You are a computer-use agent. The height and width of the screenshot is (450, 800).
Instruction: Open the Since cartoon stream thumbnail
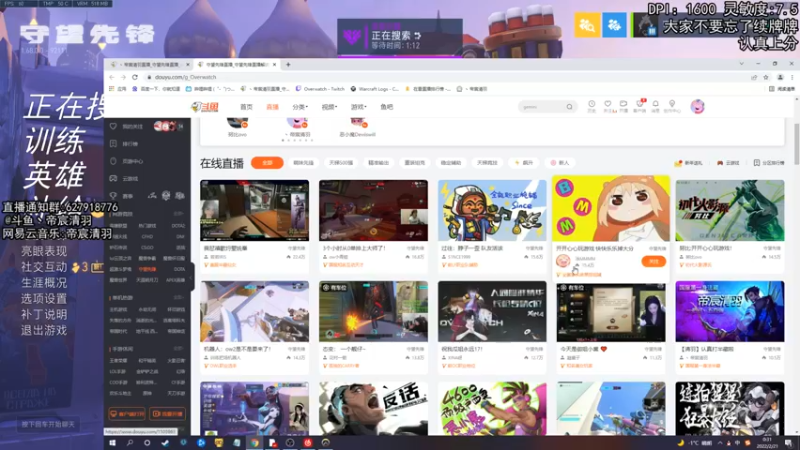(492, 210)
